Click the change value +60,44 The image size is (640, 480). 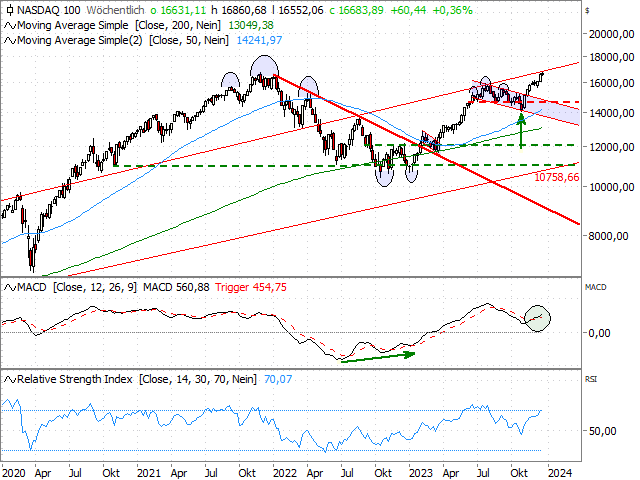tap(408, 10)
